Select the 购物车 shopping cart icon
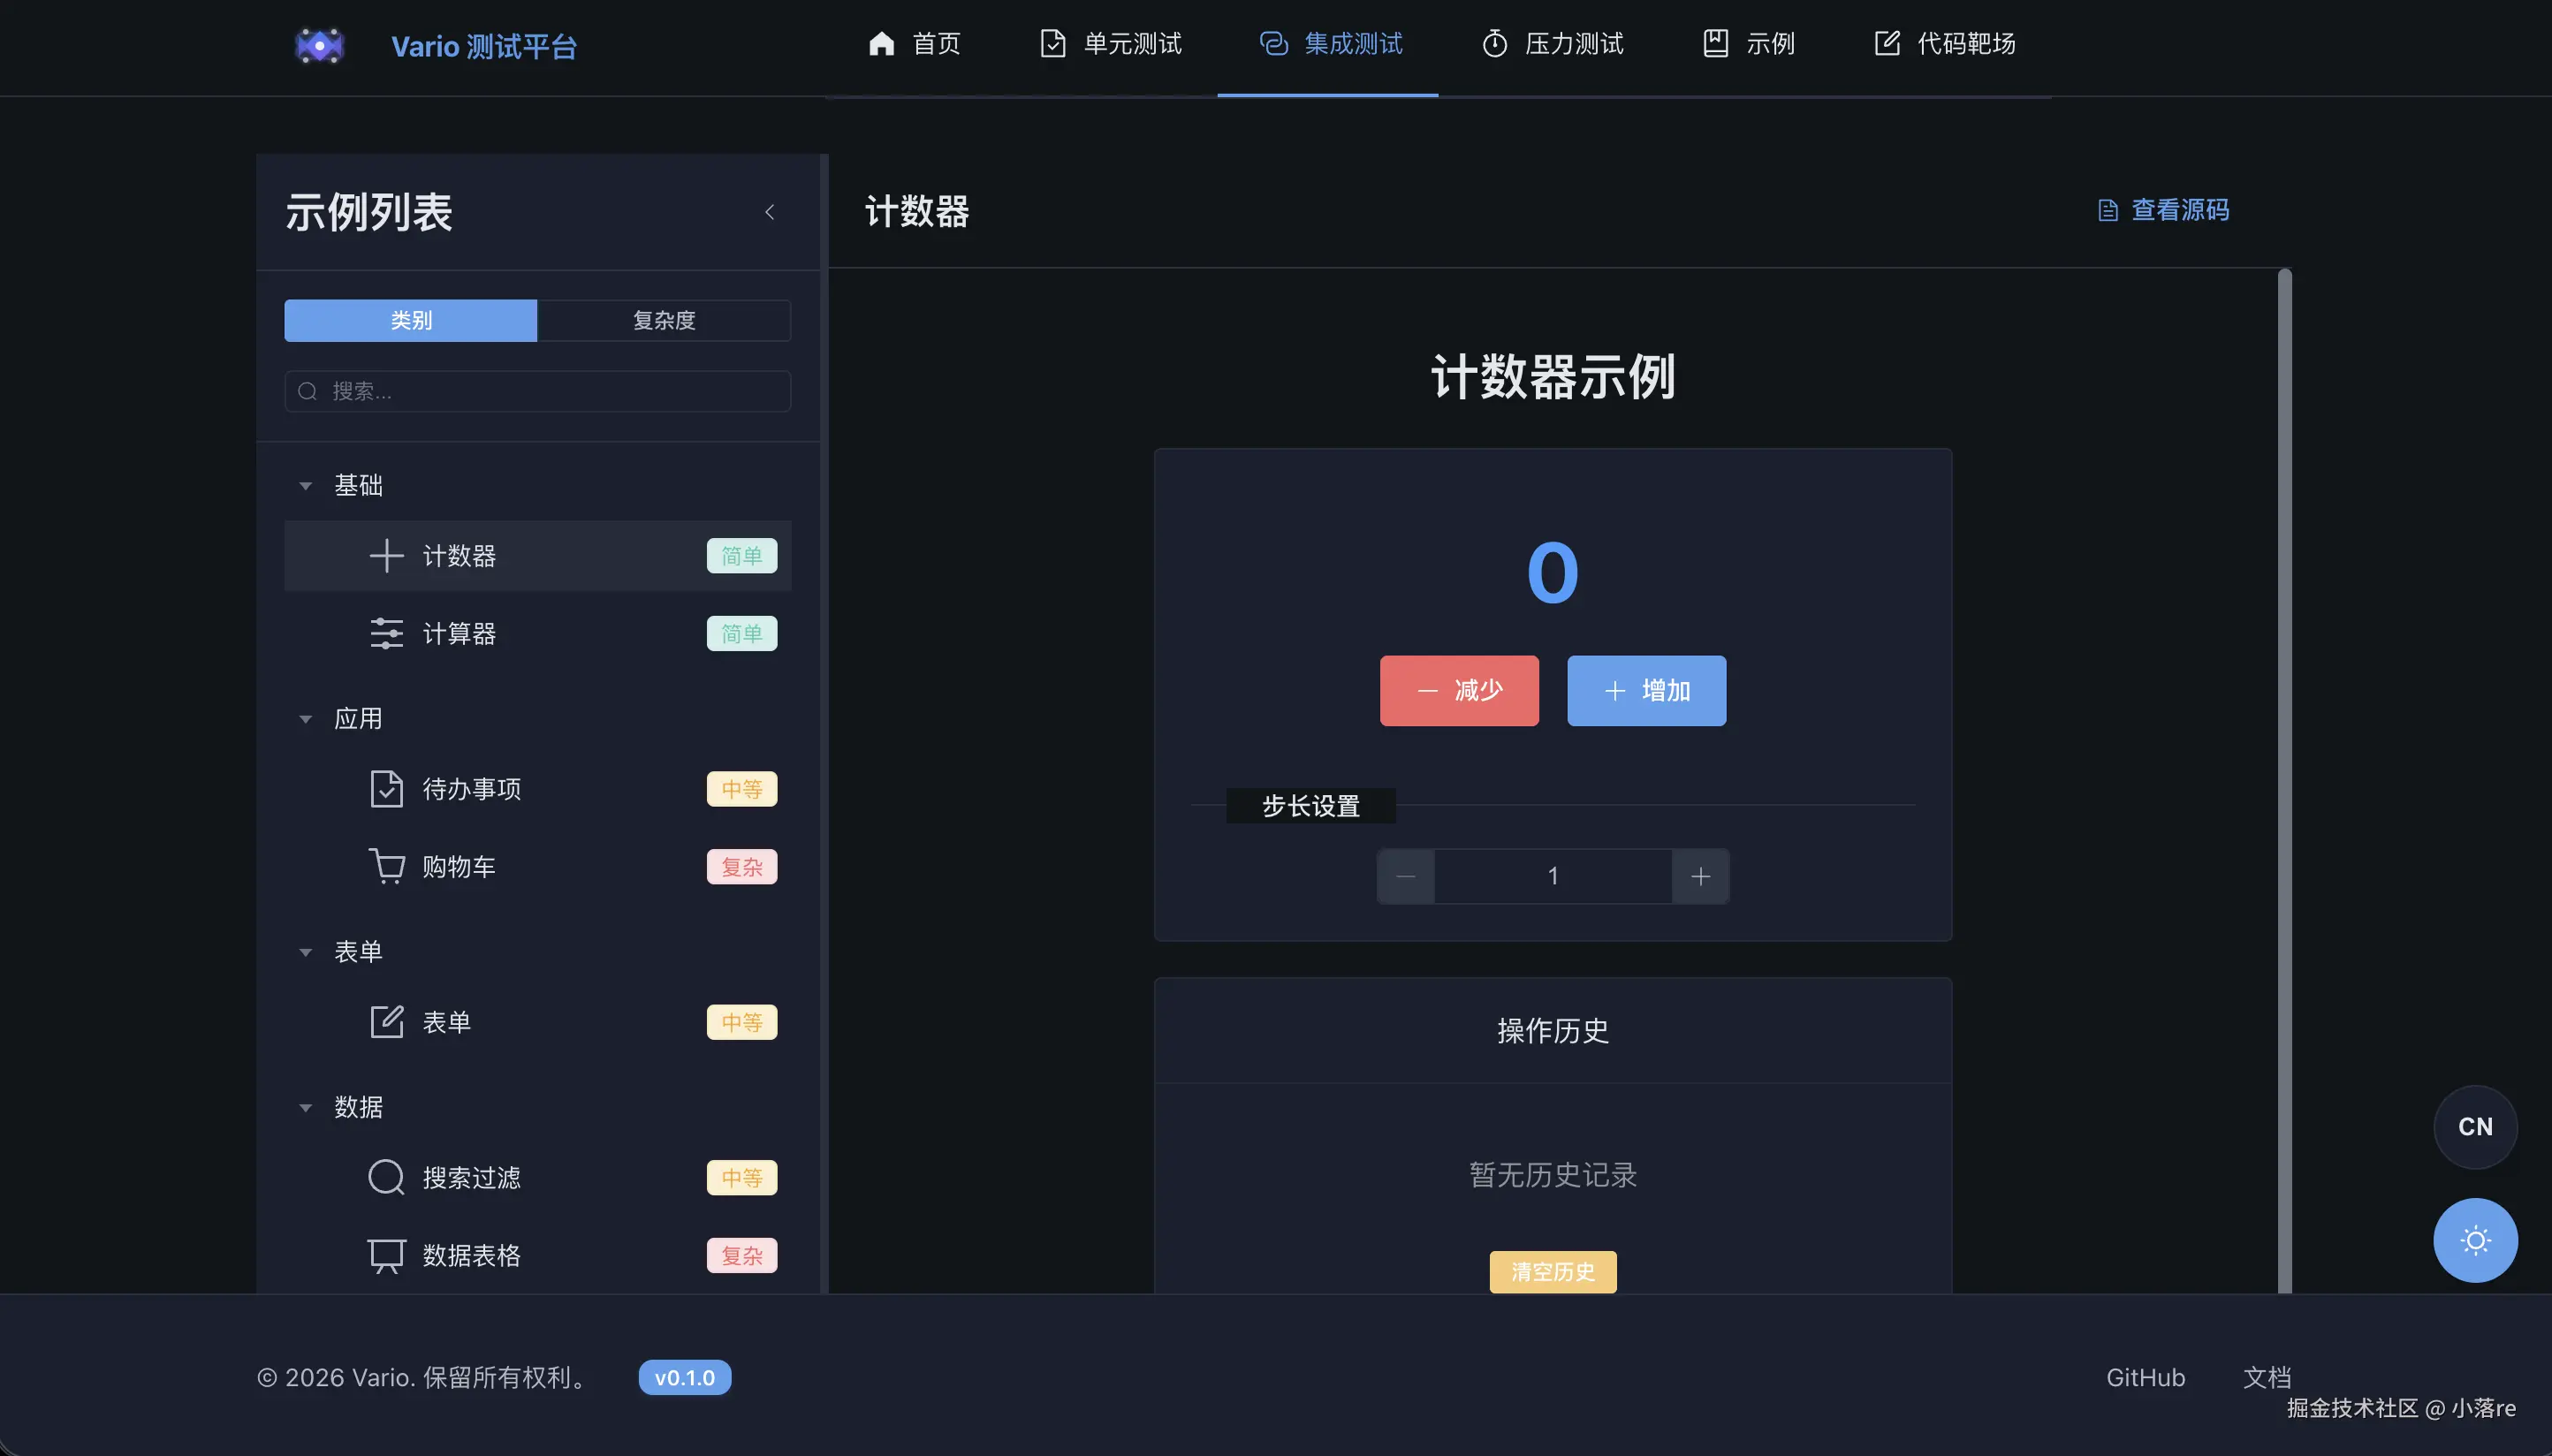Image resolution: width=2552 pixels, height=1456 pixels. click(x=387, y=867)
